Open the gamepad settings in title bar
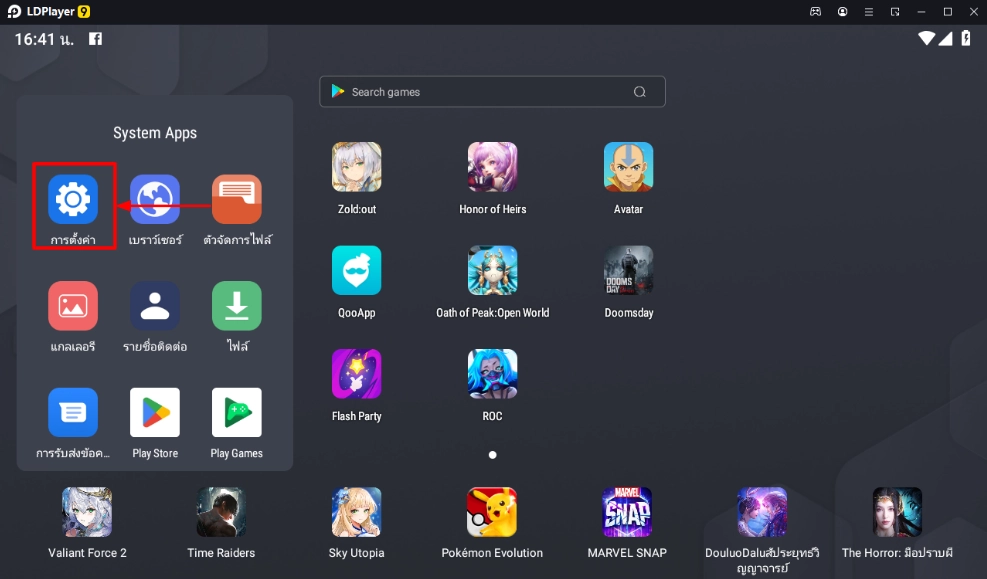 [816, 12]
